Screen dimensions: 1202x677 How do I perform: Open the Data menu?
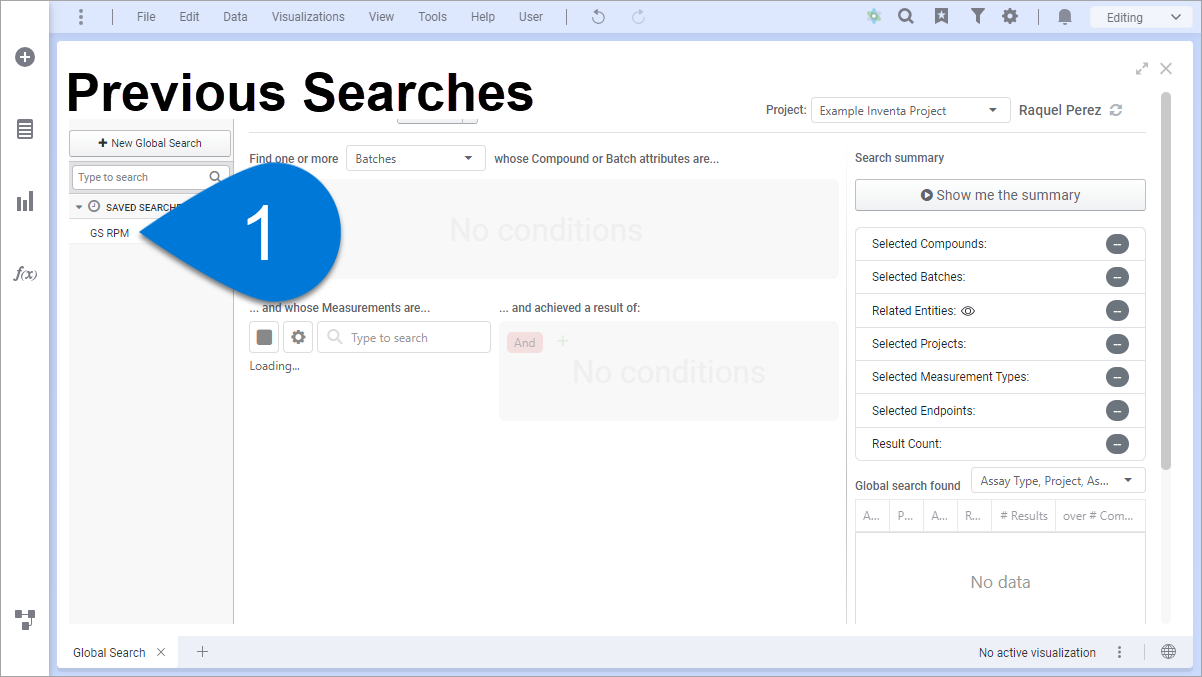pos(235,17)
